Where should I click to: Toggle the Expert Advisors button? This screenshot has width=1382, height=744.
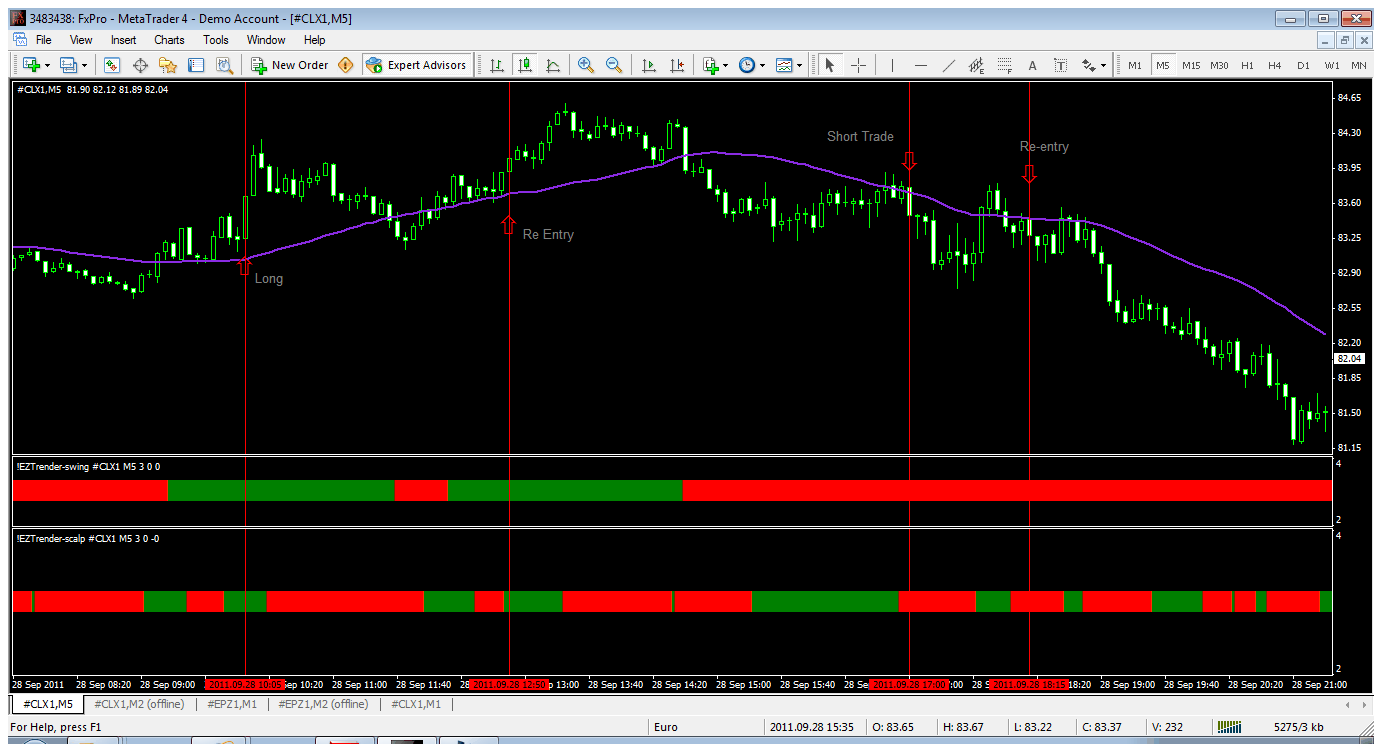[417, 65]
